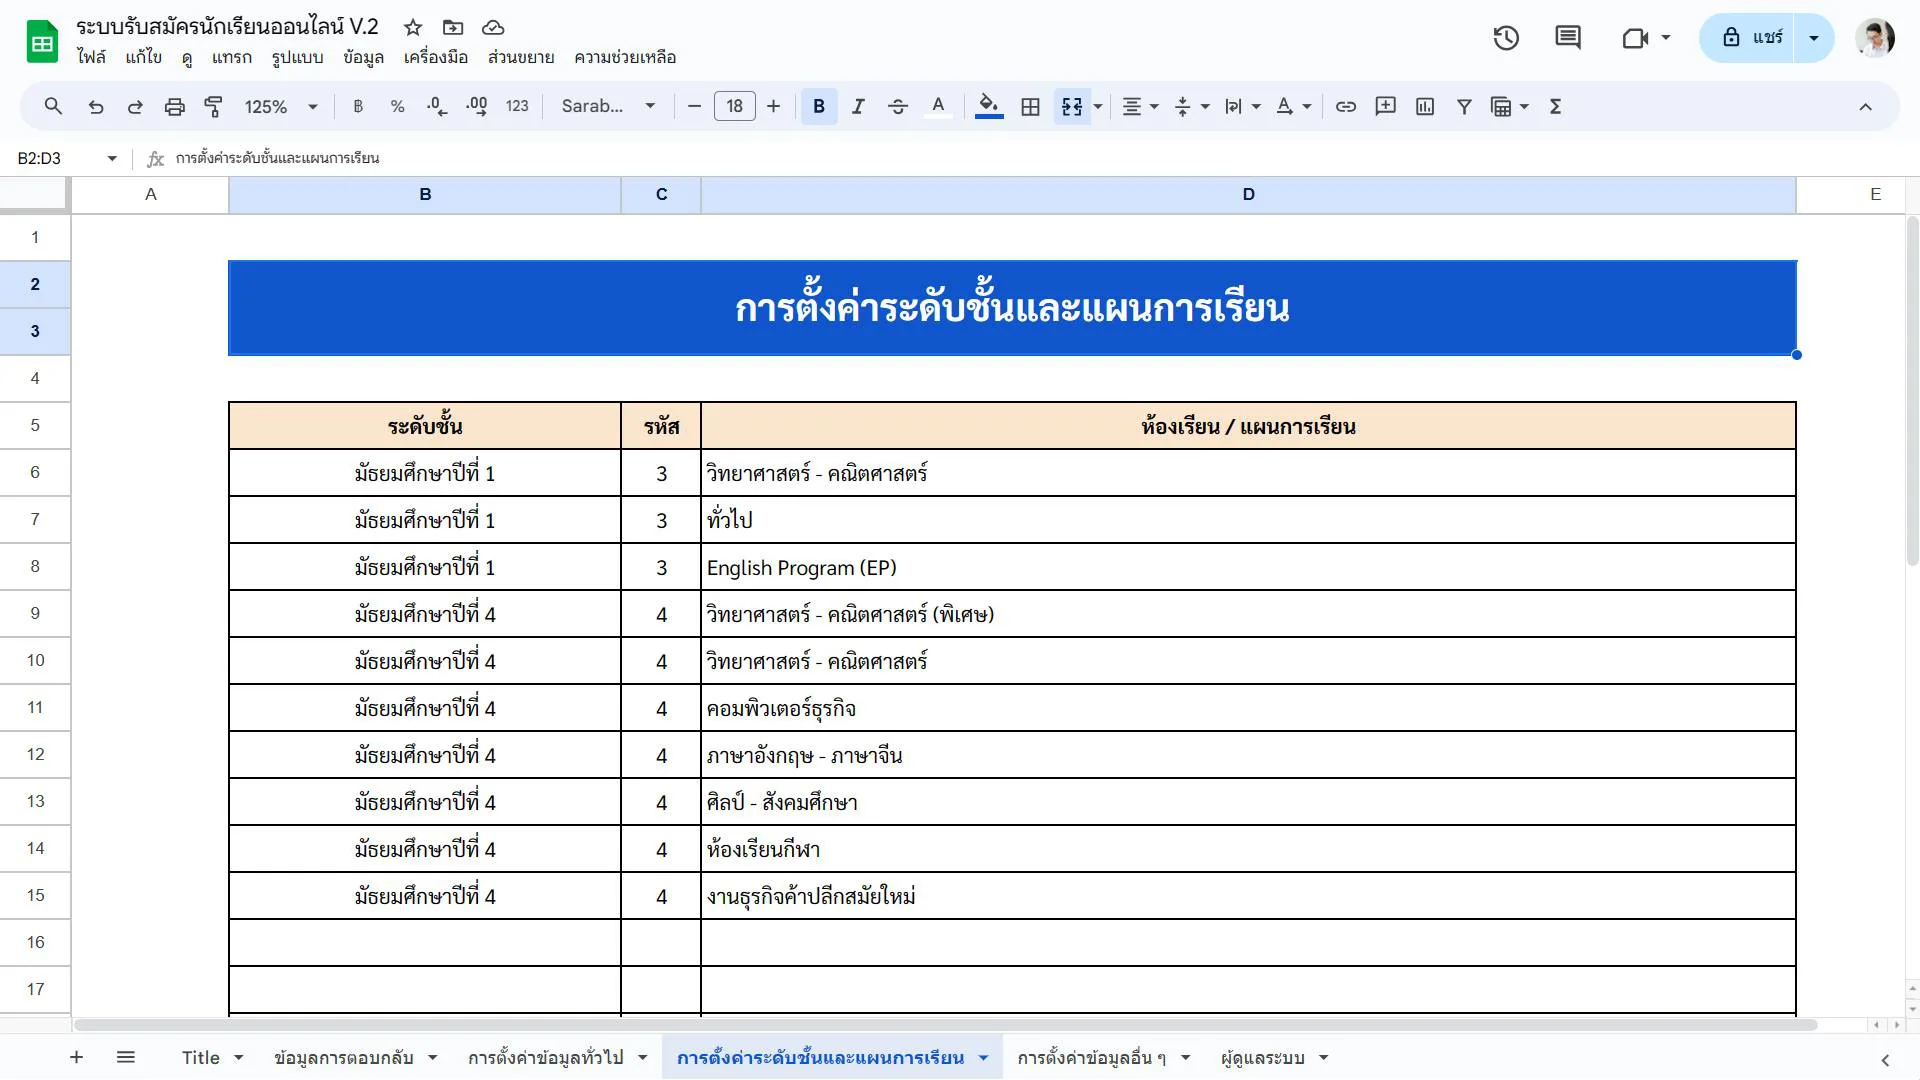Decrease font size with minus button
This screenshot has width=1920, height=1080.
pos(694,106)
